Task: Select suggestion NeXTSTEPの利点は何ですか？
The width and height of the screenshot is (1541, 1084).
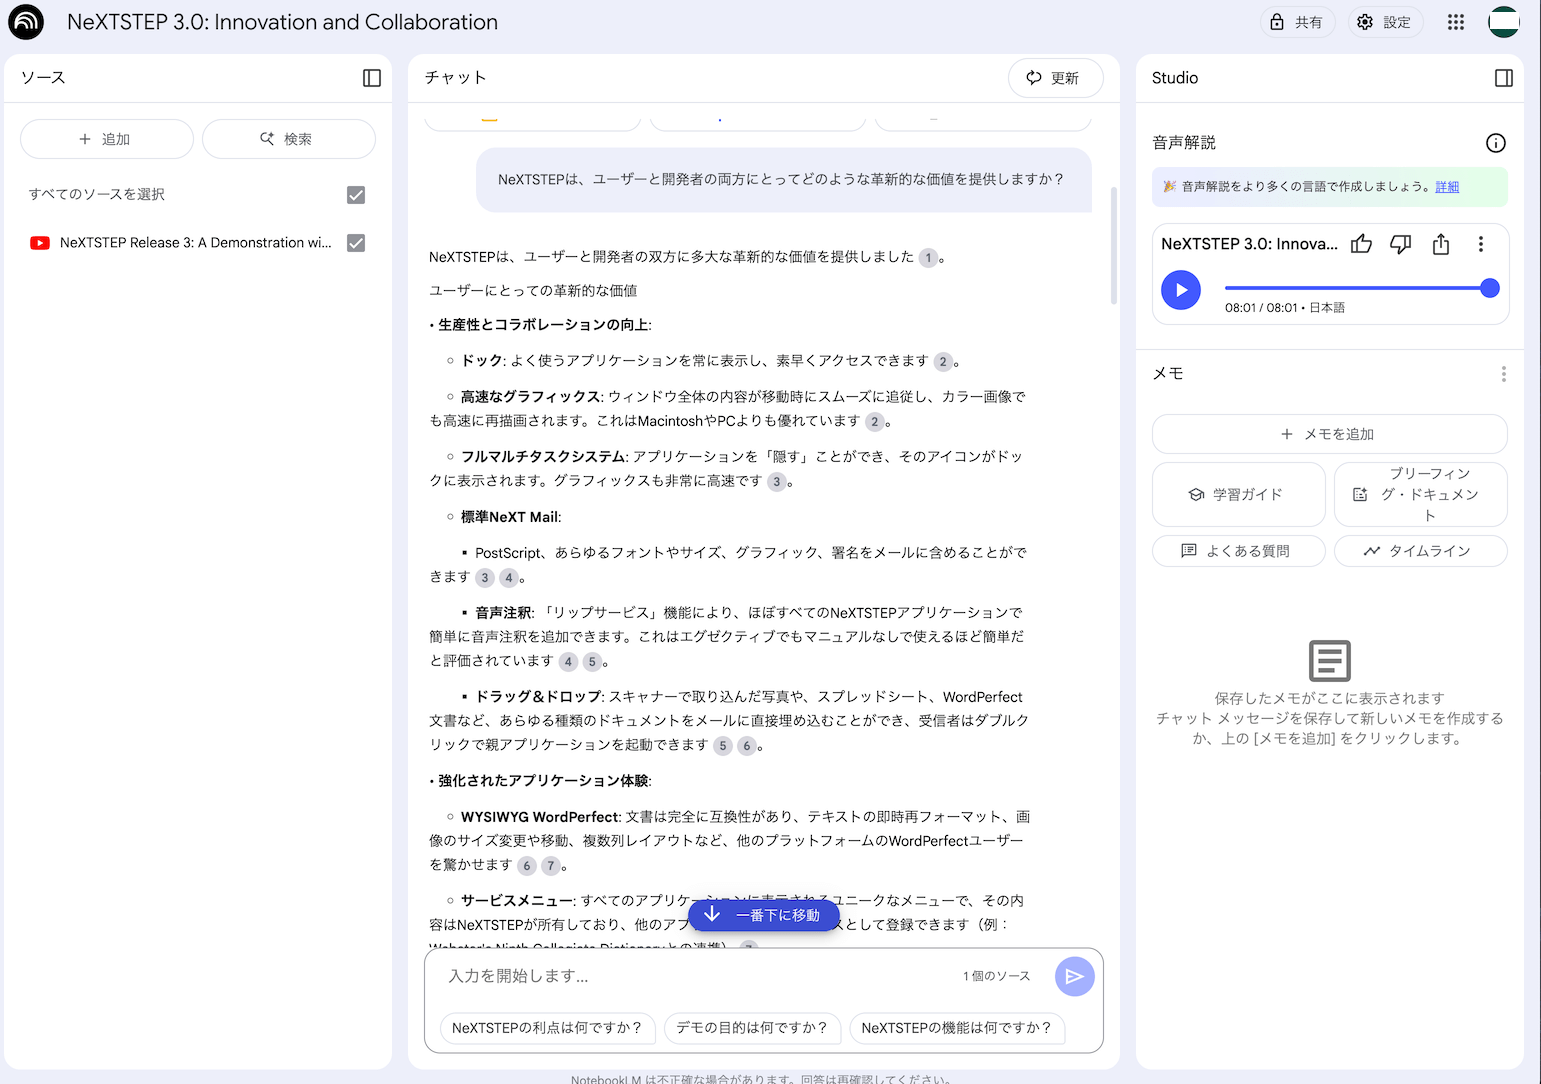Action: pyautogui.click(x=548, y=1028)
